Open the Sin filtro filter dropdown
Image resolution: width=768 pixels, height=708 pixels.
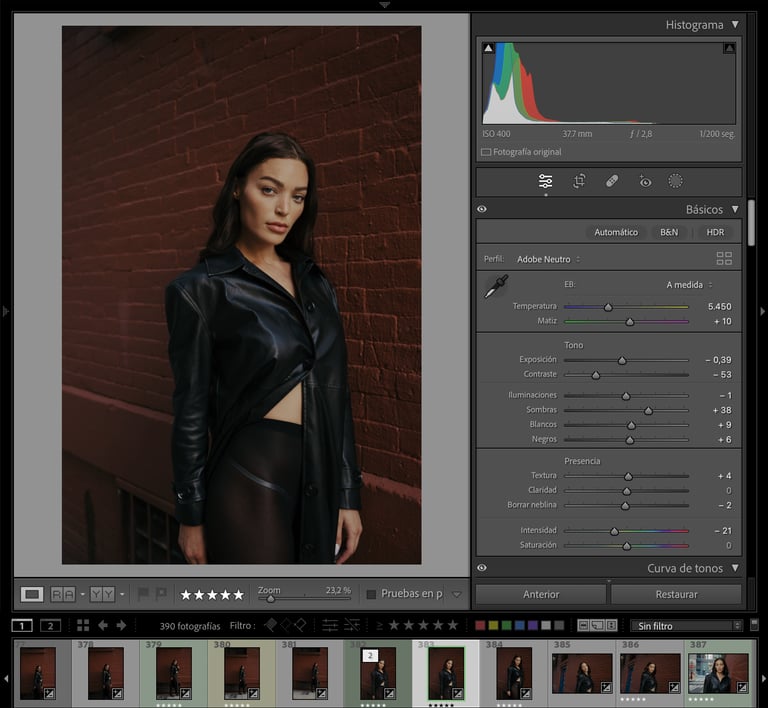coord(685,626)
